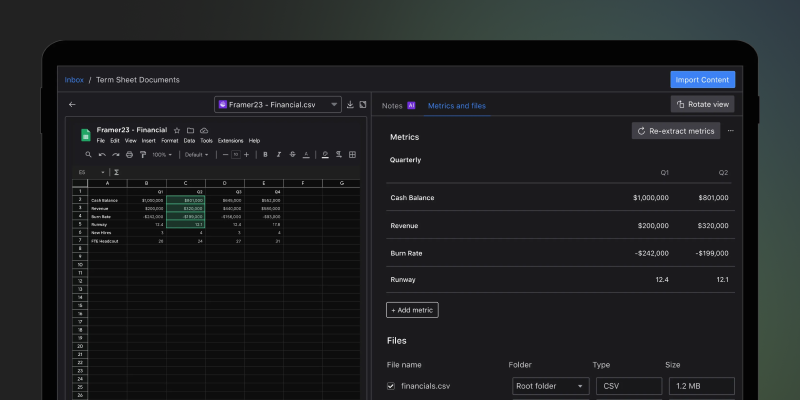The image size is (800, 400).
Task: Select the Metrics and files tab
Action: (457, 106)
